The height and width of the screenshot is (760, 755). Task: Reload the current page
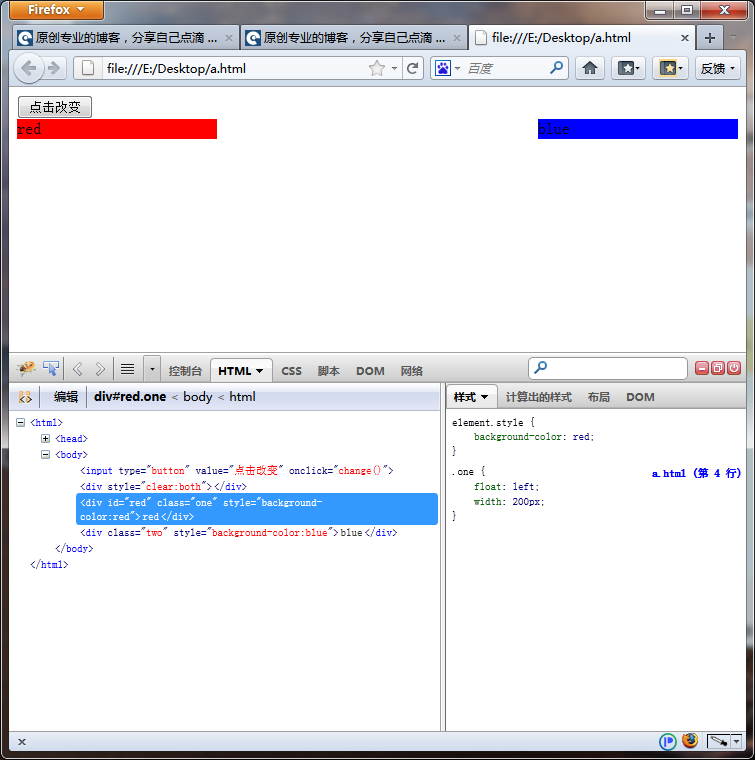coord(412,68)
